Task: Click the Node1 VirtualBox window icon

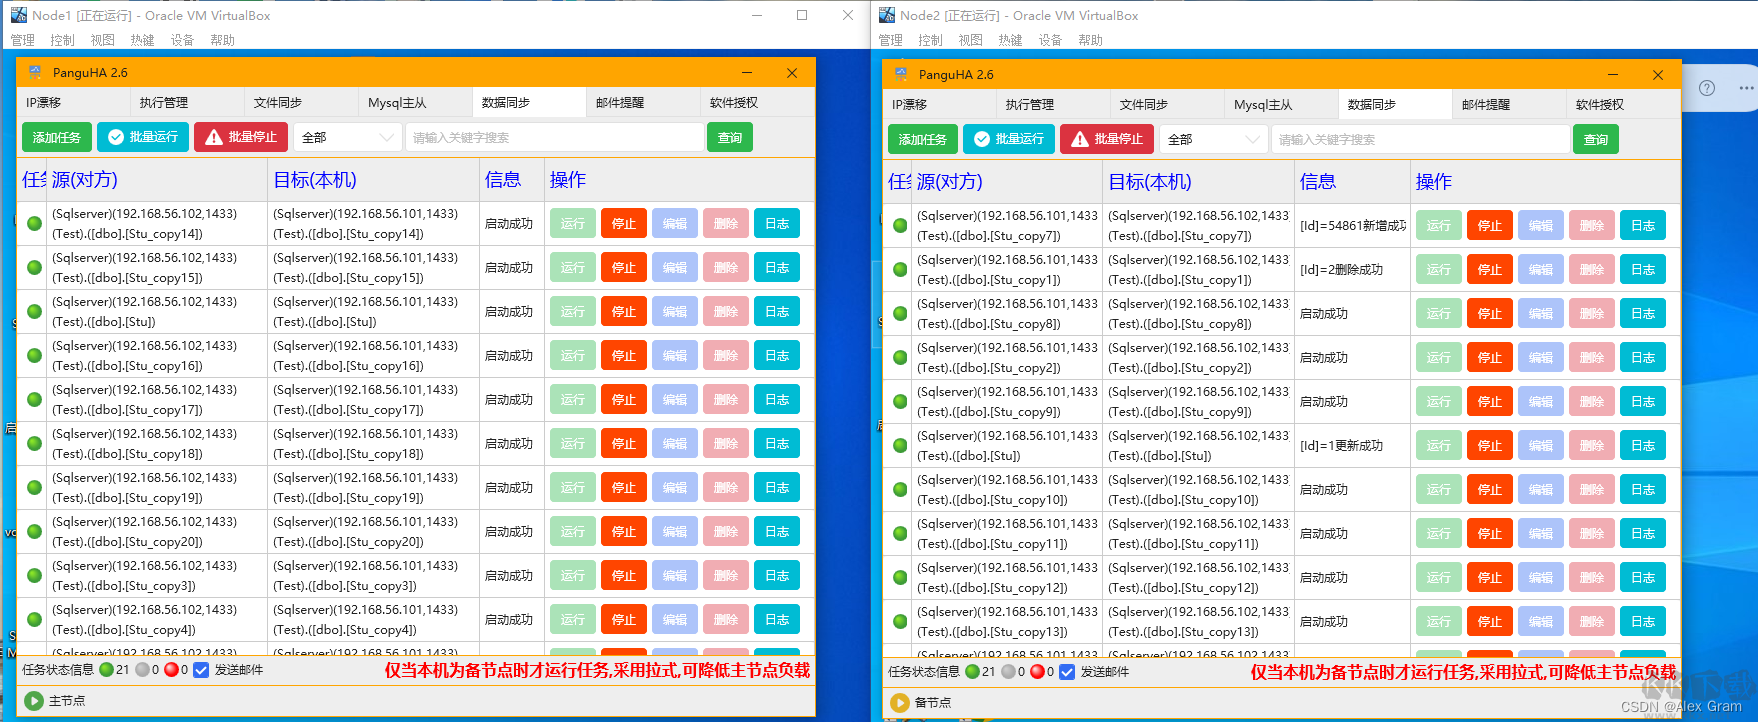Action: click(x=18, y=15)
